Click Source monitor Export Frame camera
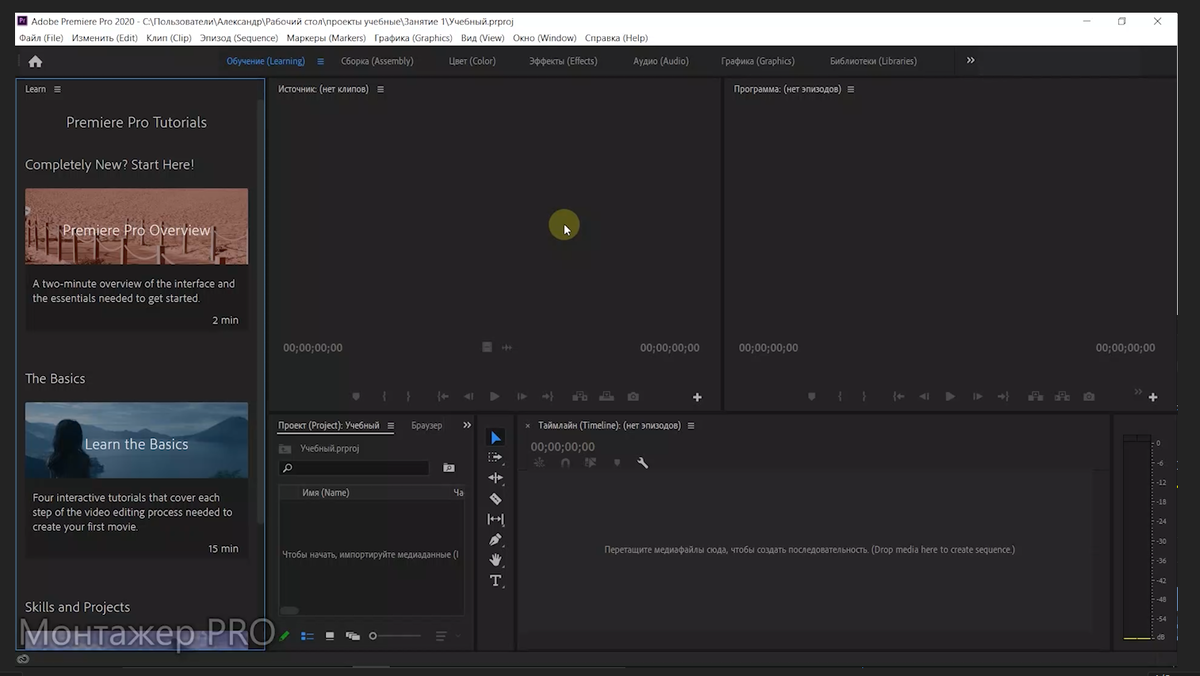 click(633, 397)
